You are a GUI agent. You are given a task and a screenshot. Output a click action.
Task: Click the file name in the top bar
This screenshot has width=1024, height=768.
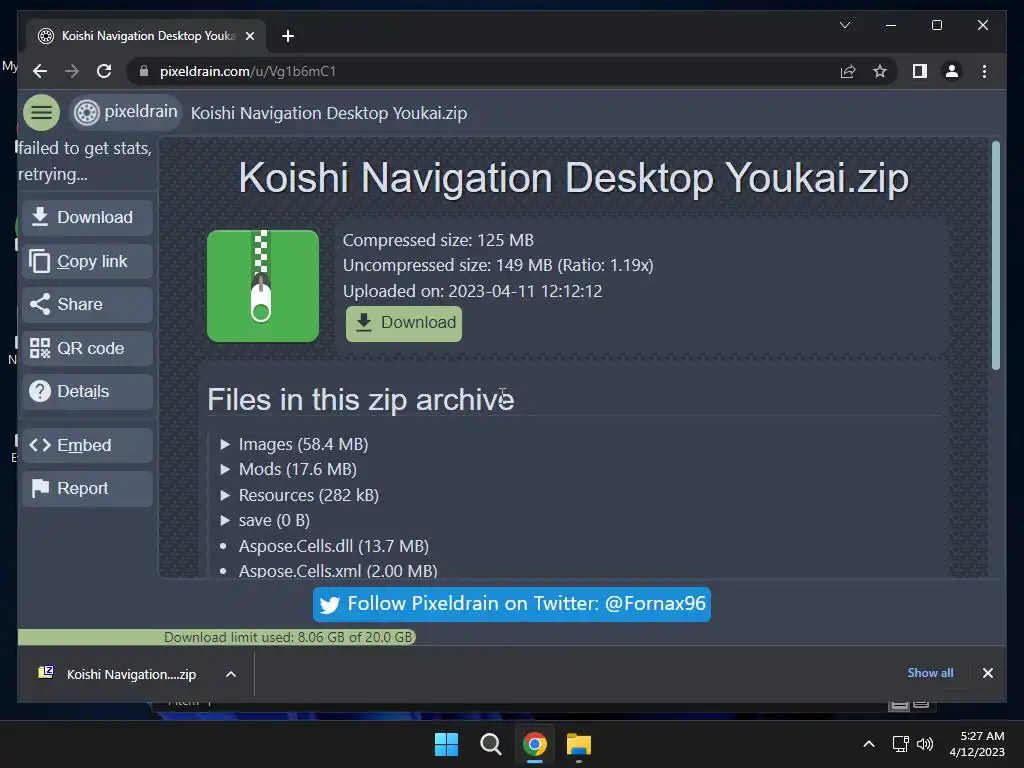point(328,113)
